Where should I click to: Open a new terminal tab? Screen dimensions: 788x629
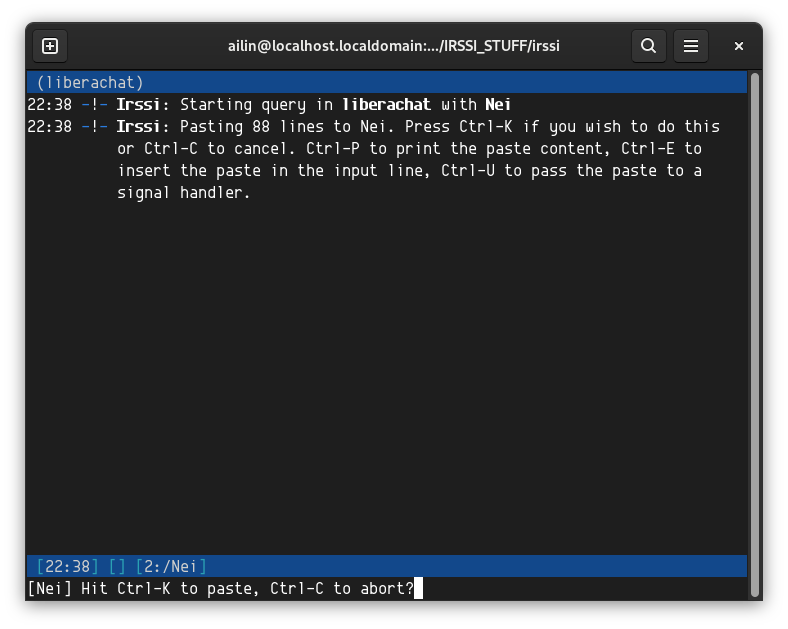point(50,46)
